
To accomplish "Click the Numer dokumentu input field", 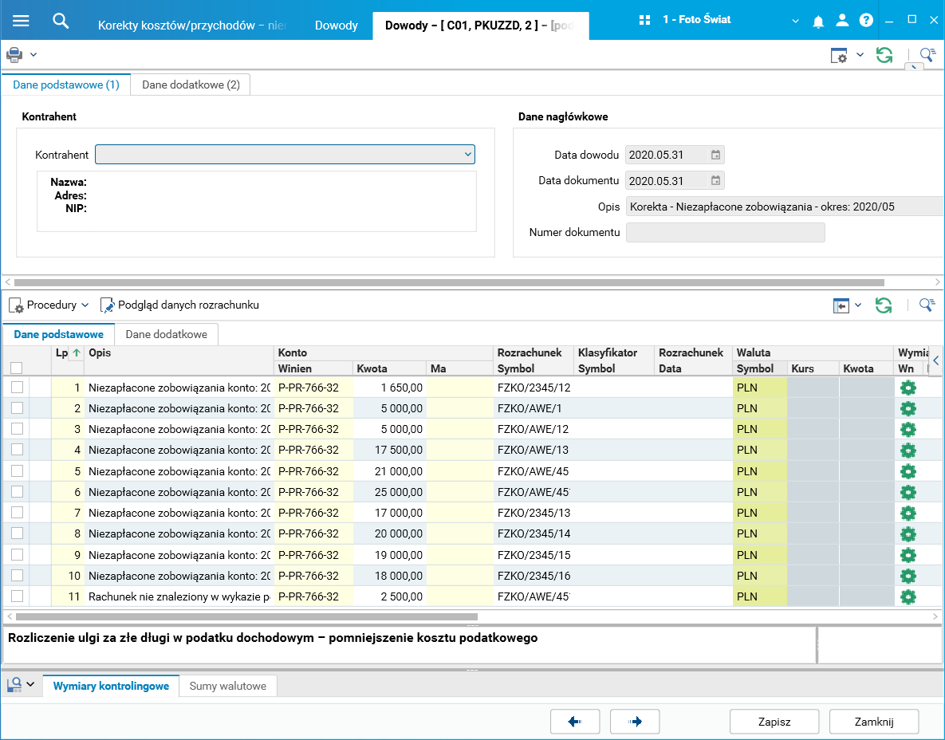I will click(724, 233).
